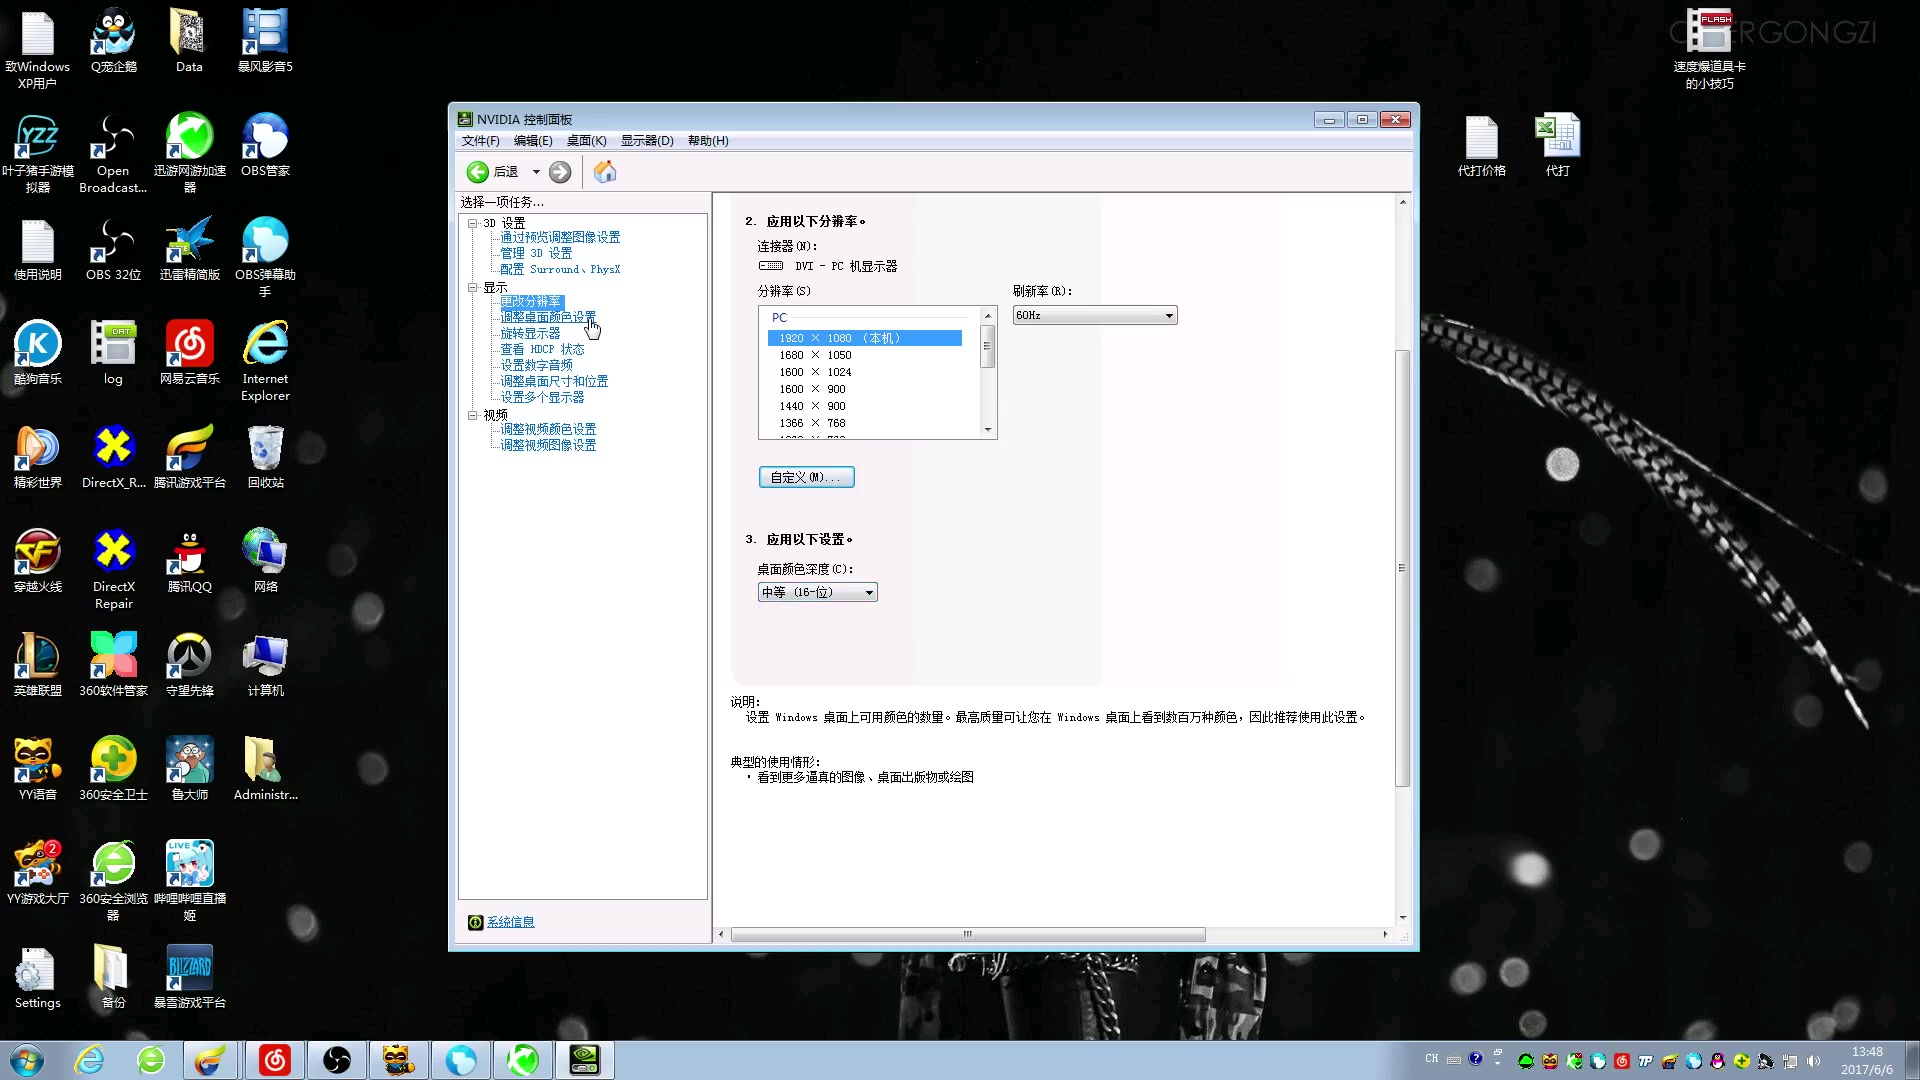This screenshot has width=1920, height=1080.
Task: Open OBS icon in taskbar
Action: click(337, 1060)
